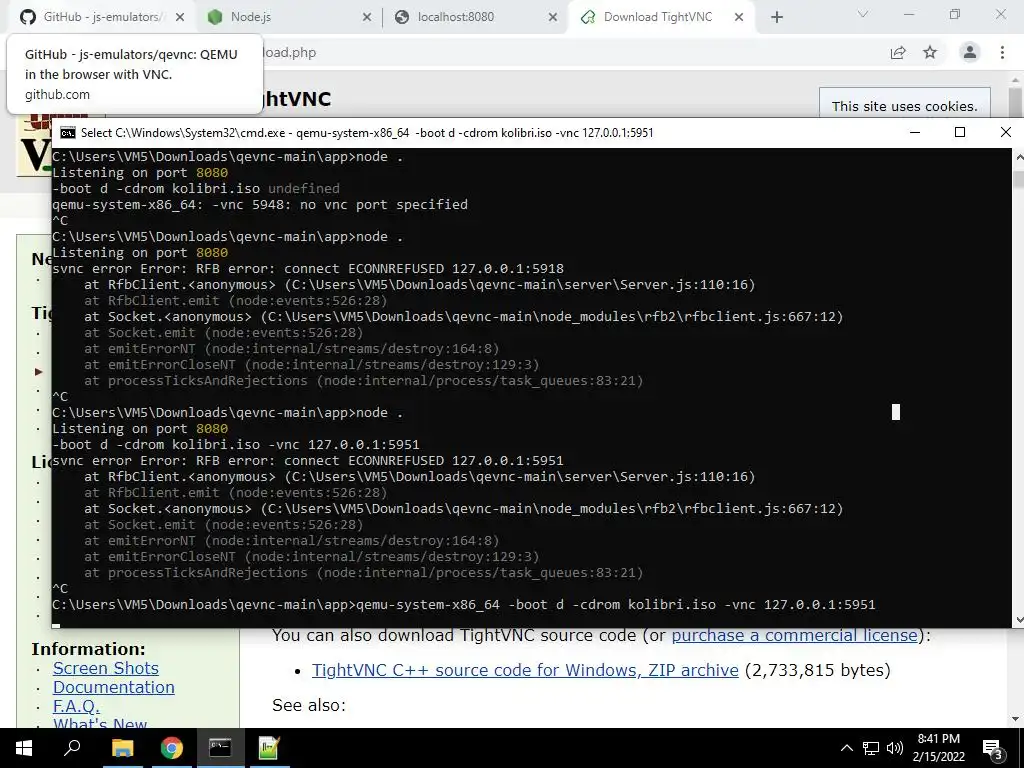This screenshot has height=768, width=1024.
Task: Open the Chrome profile avatar
Action: (x=970, y=52)
